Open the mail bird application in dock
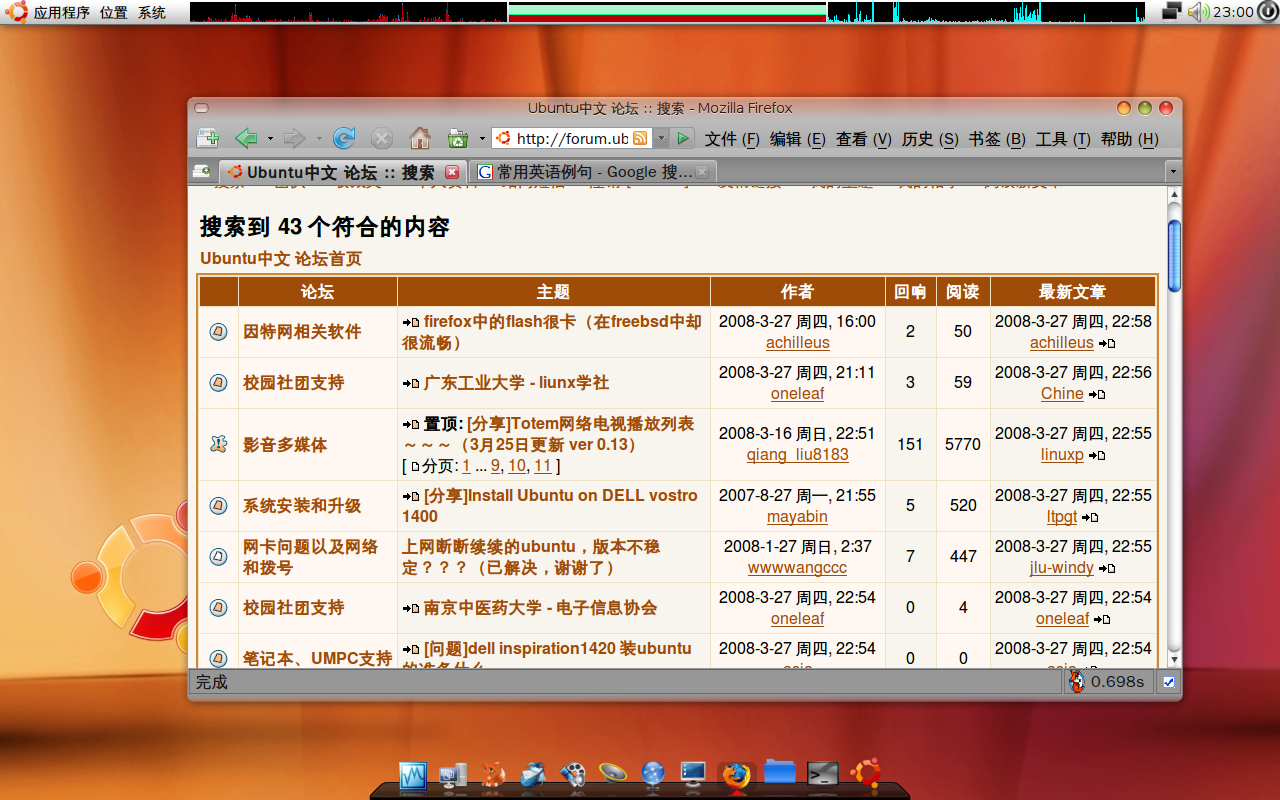This screenshot has height=800, width=1280. 533,774
